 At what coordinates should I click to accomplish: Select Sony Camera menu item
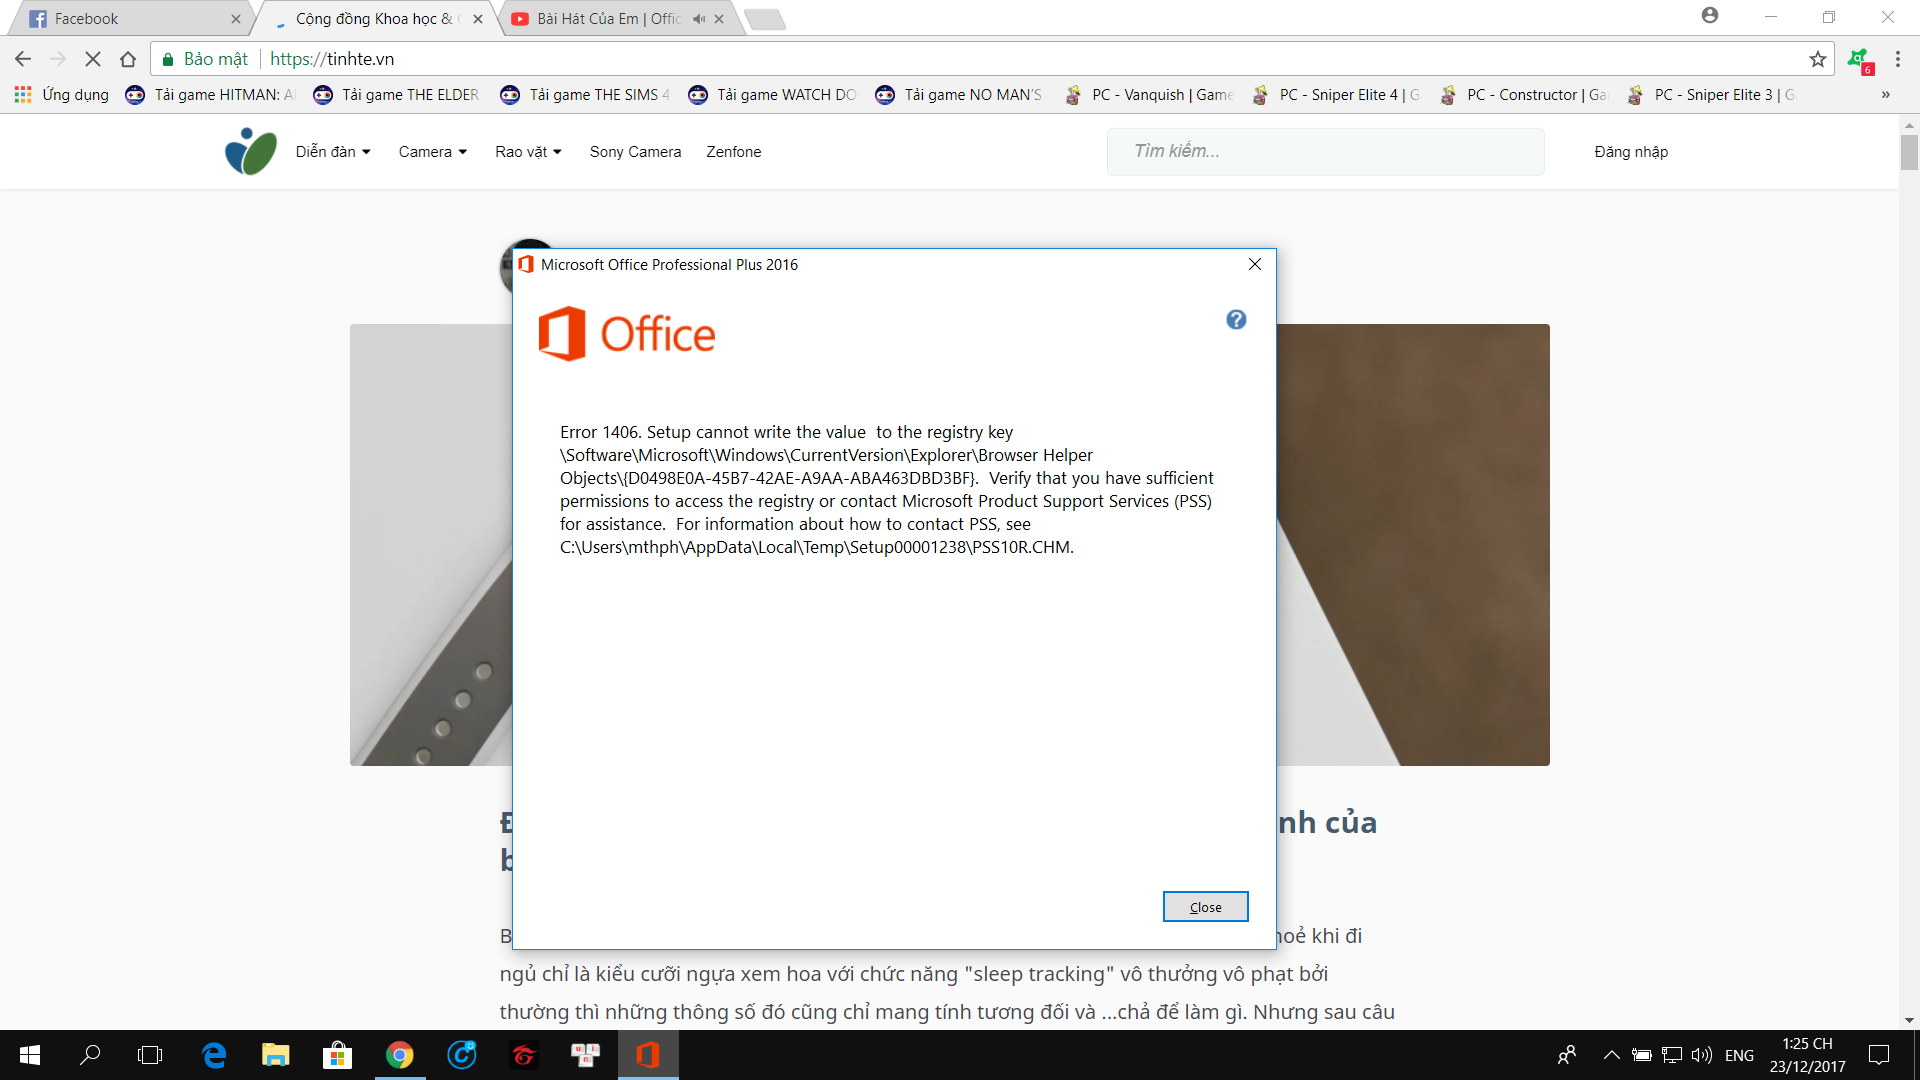coord(636,150)
